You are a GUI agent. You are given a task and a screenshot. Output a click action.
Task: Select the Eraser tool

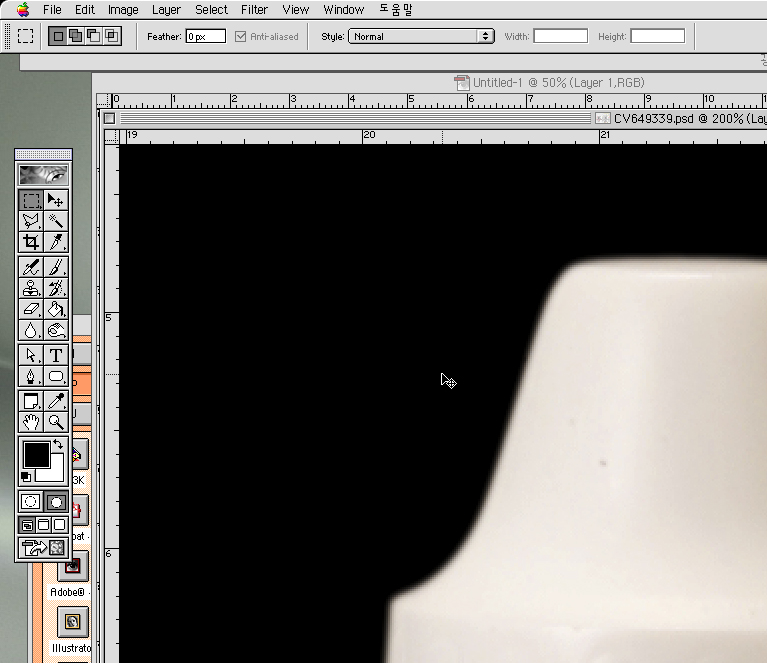point(31,309)
